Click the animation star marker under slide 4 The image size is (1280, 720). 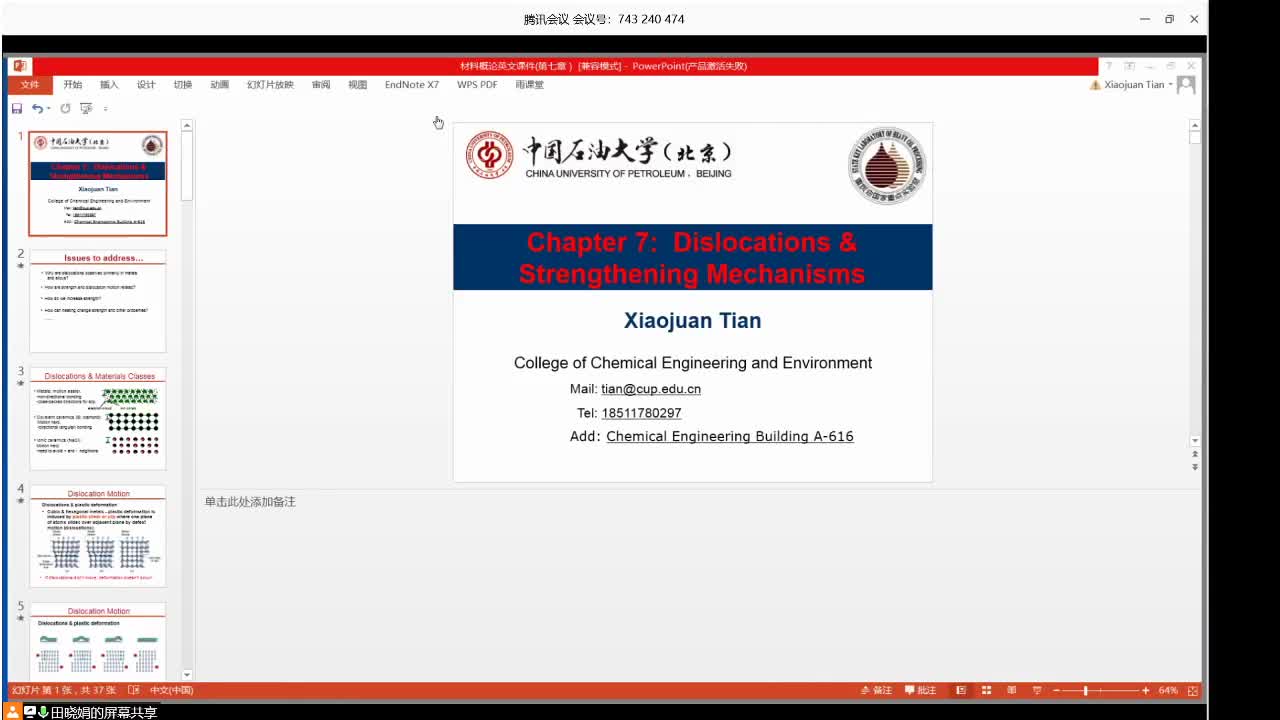coord(20,502)
